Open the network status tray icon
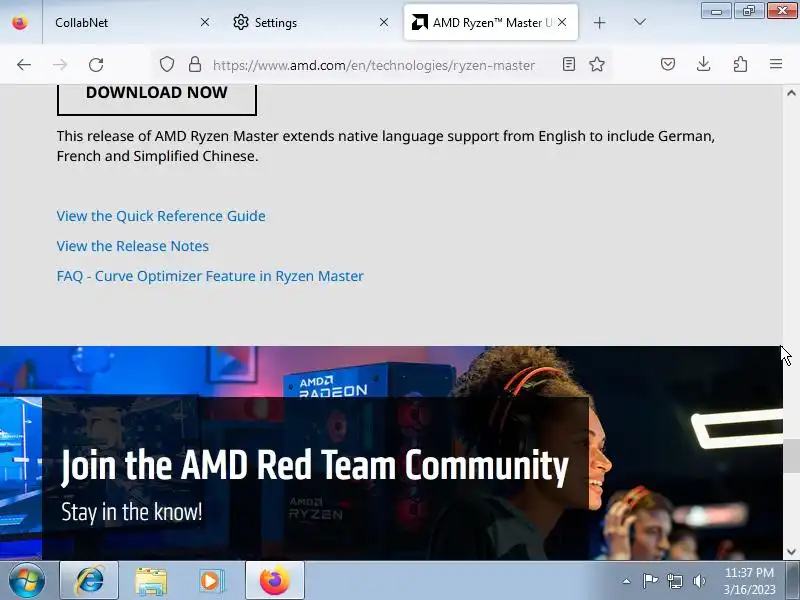Image resolution: width=800 pixels, height=600 pixels. (x=675, y=581)
